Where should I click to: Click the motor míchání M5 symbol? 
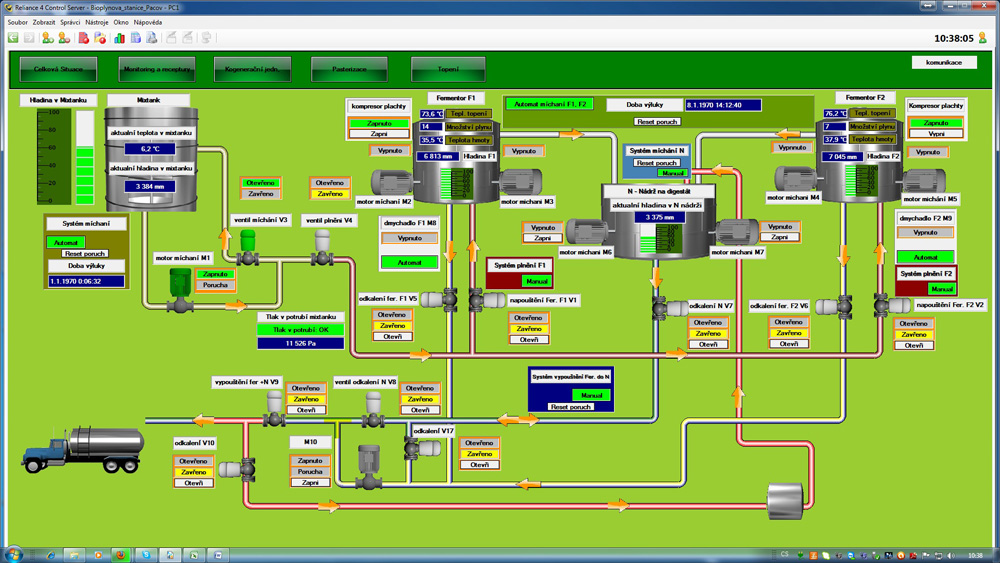tap(923, 181)
